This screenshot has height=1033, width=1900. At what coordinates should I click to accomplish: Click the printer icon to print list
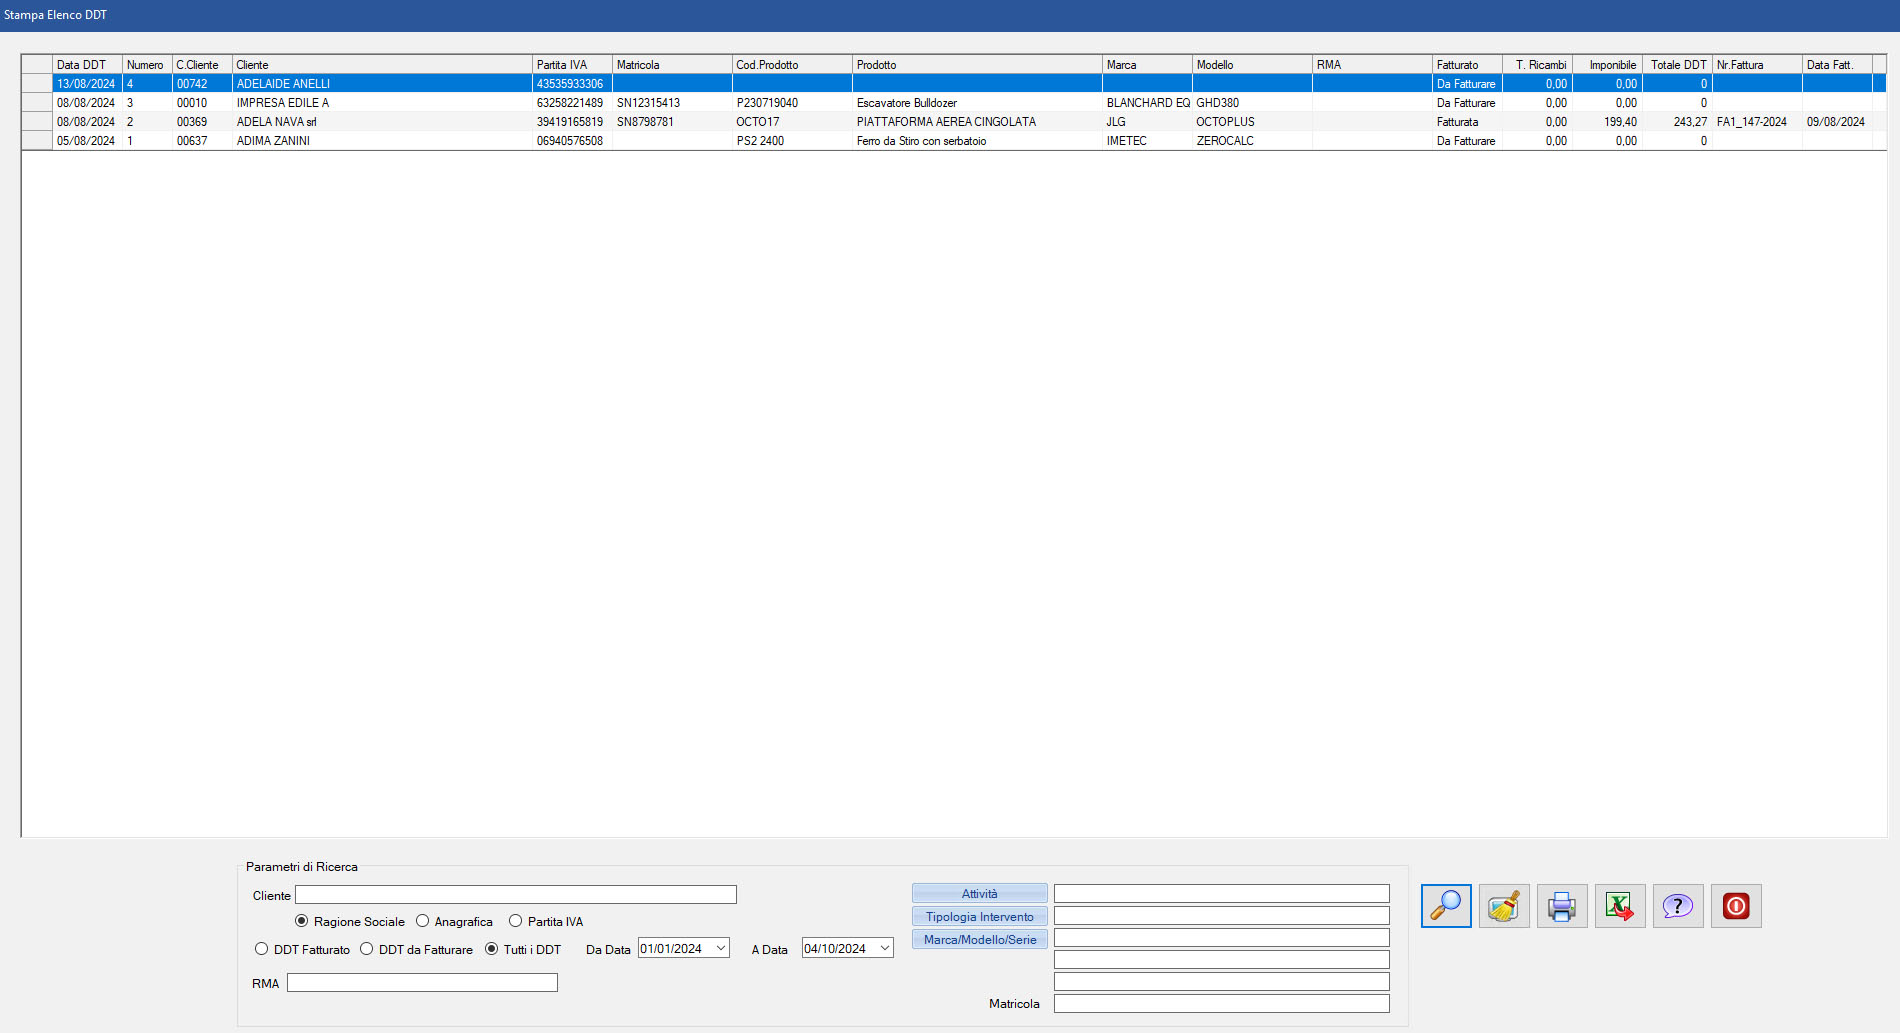coord(1562,906)
